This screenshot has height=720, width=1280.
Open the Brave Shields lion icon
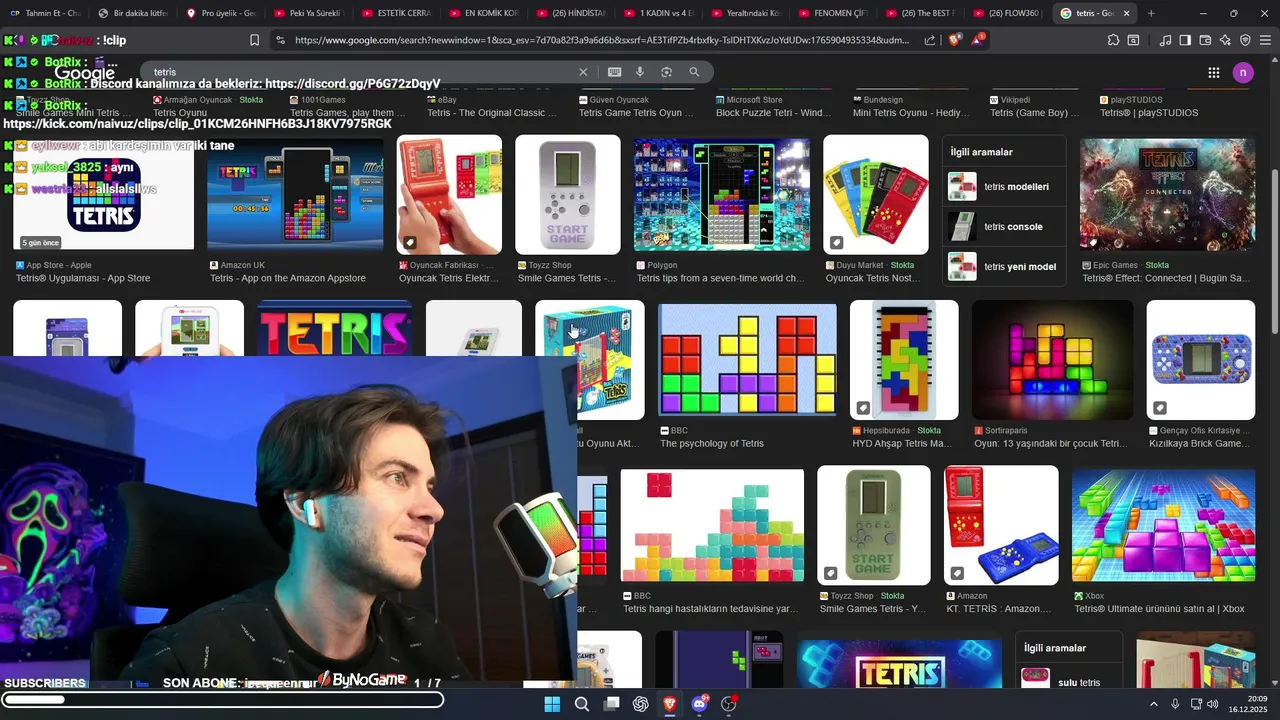click(x=954, y=40)
